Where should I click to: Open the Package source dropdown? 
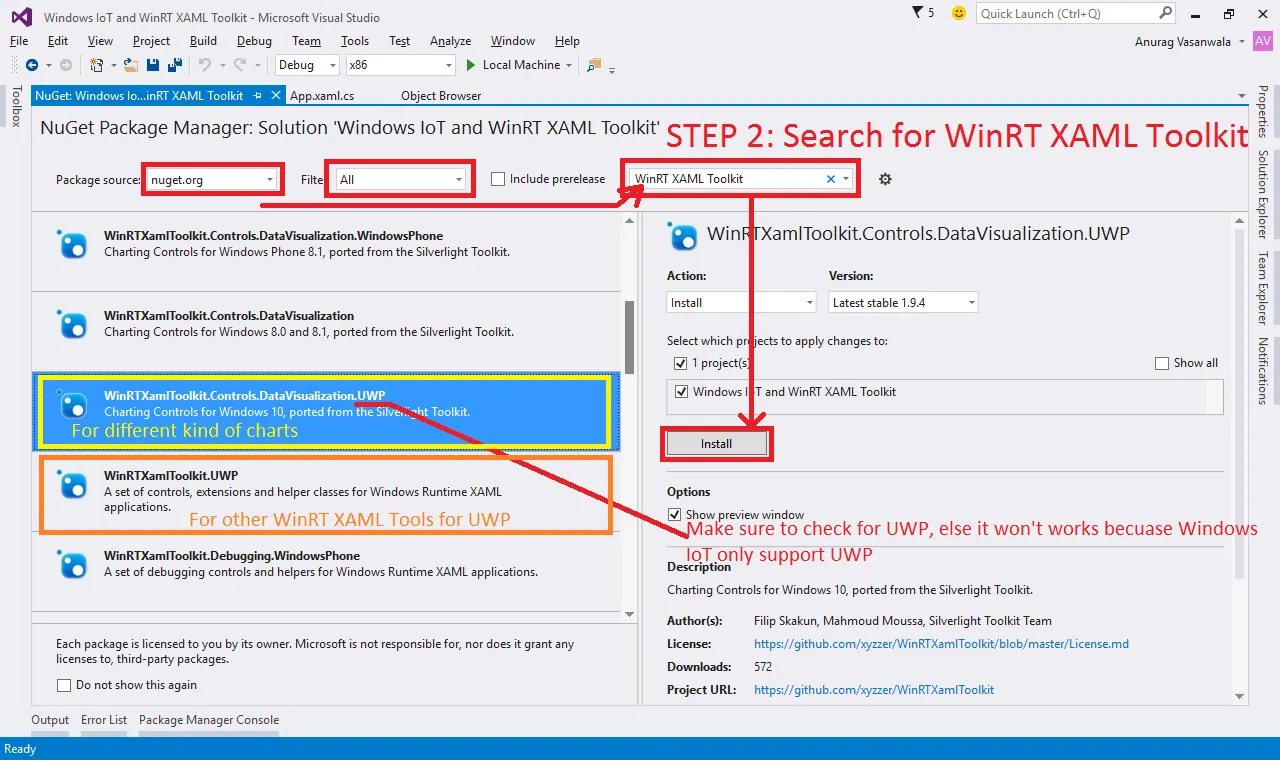point(212,180)
